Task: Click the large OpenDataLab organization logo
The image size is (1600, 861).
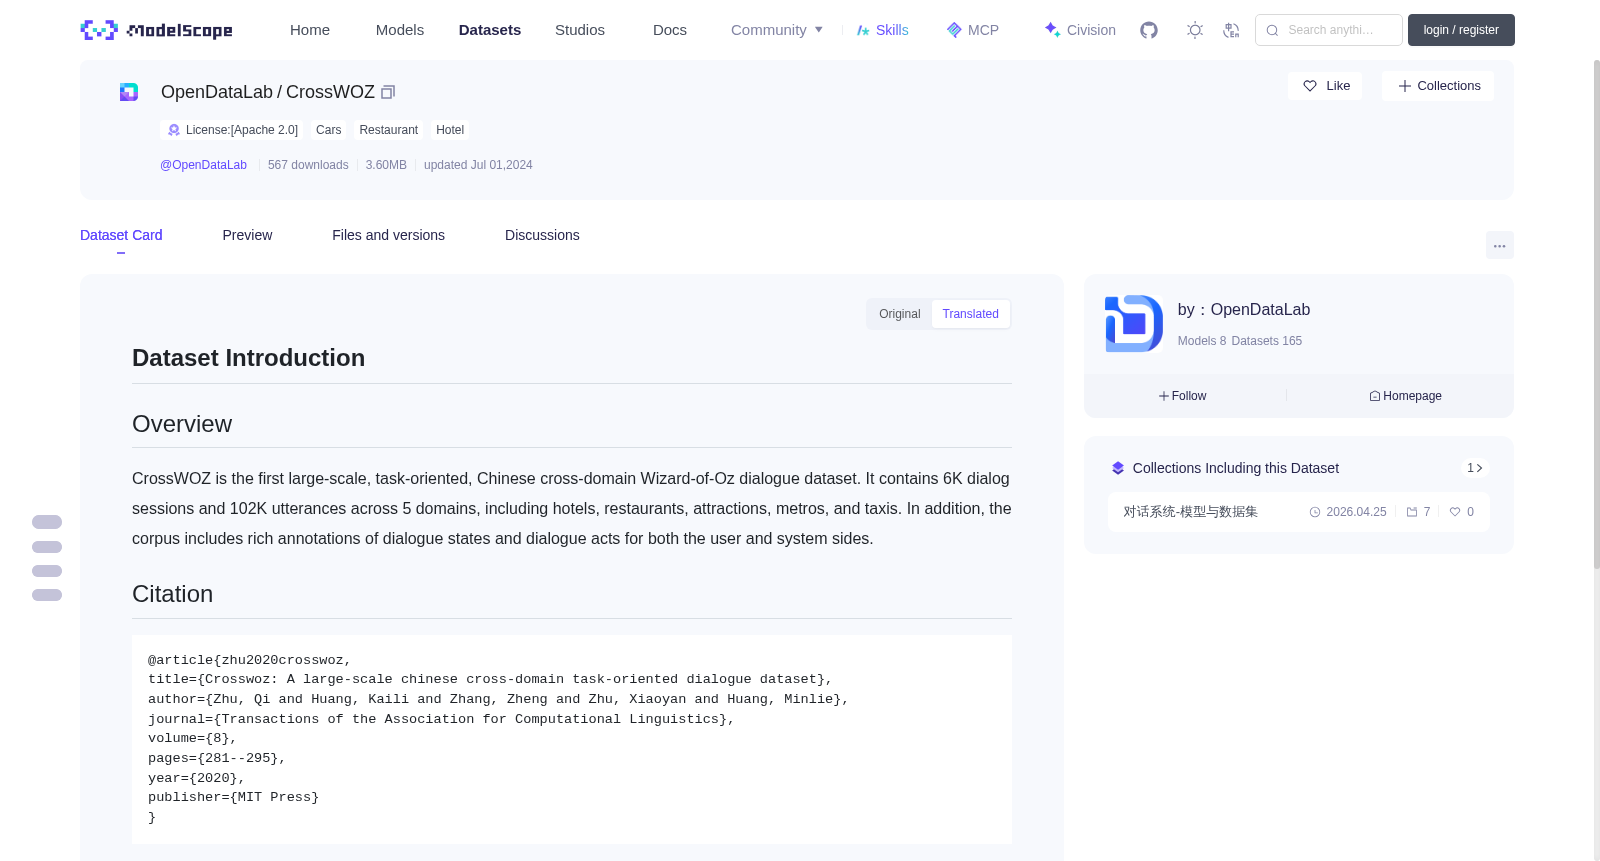Action: click(1134, 324)
